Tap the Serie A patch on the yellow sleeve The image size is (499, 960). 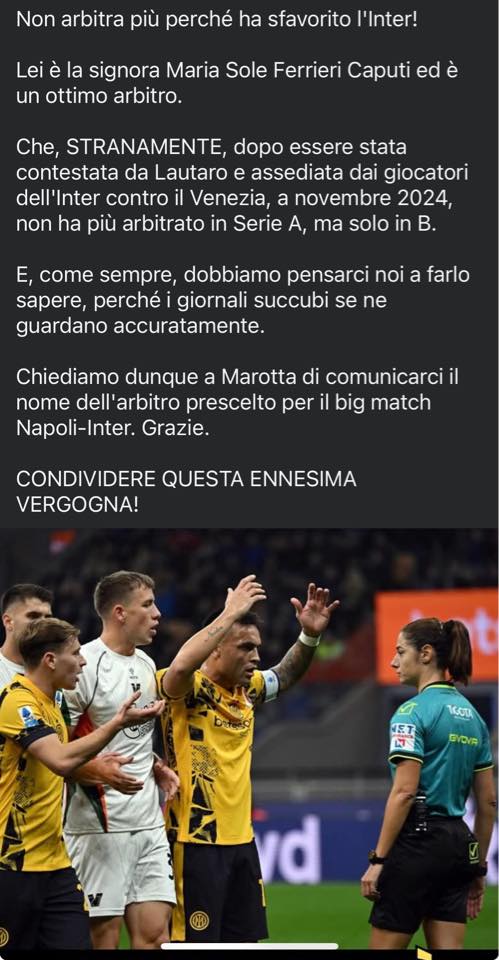tap(29, 716)
